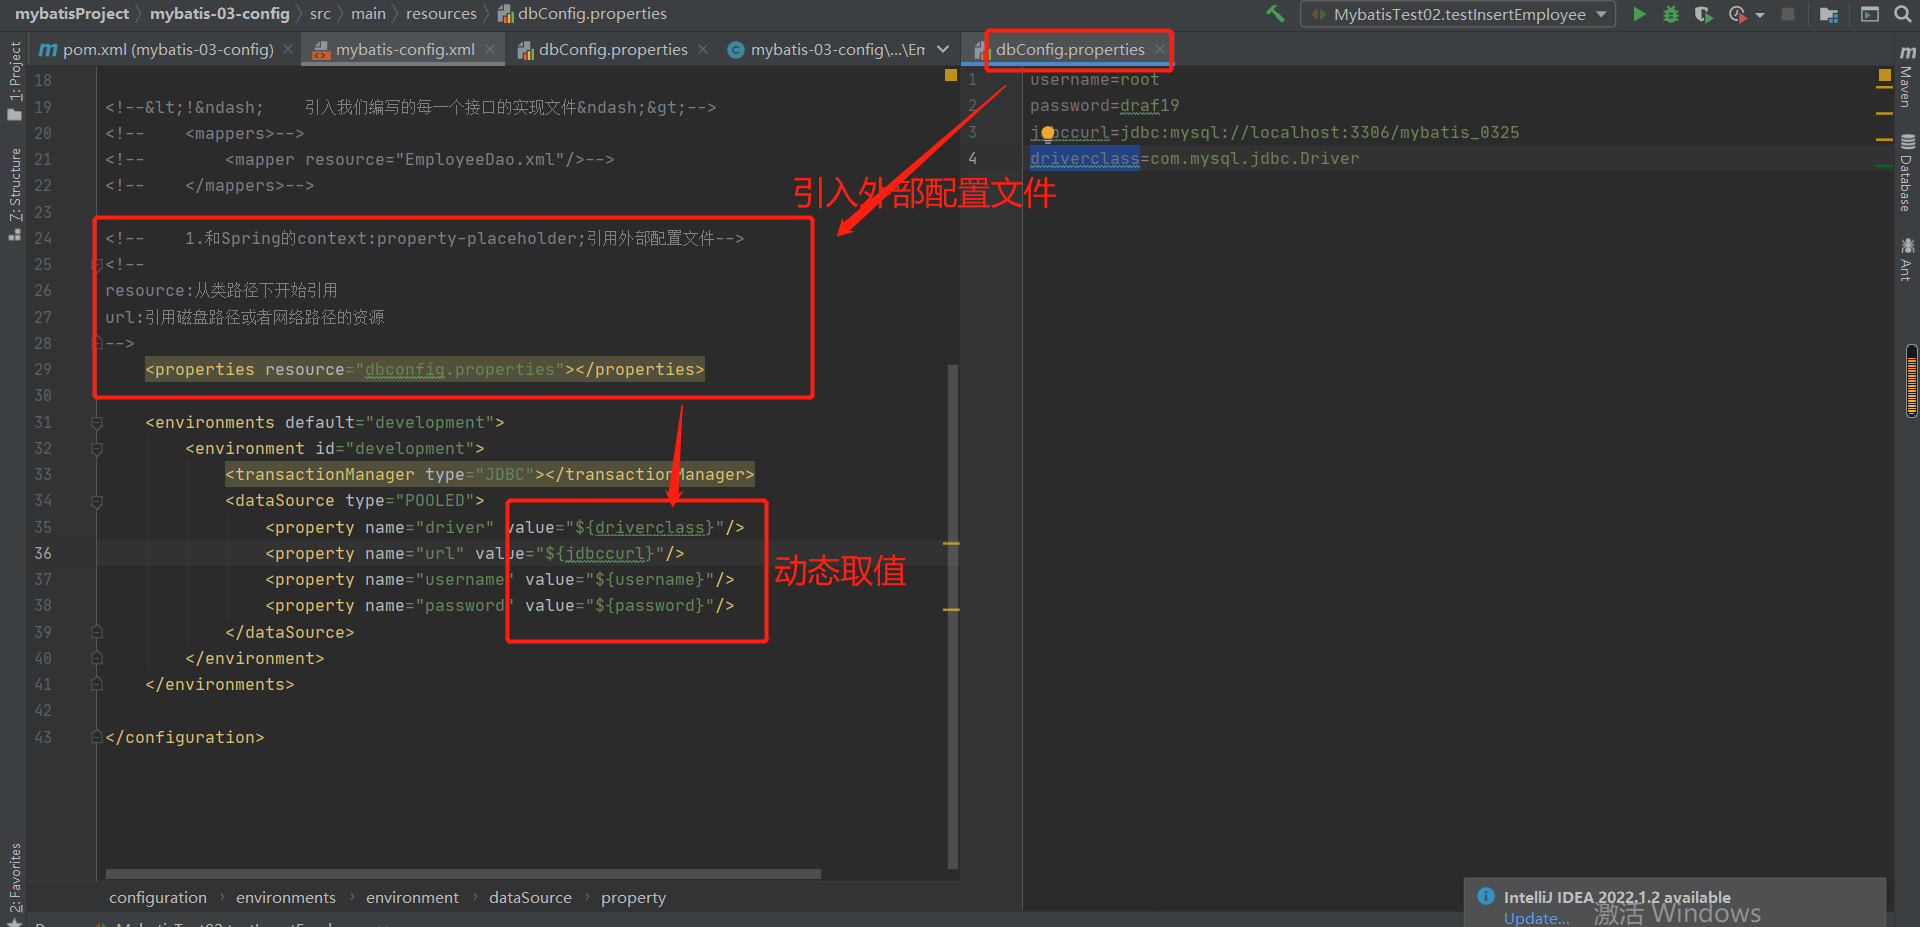
Task: Click resources in navigation bar
Action: click(441, 14)
